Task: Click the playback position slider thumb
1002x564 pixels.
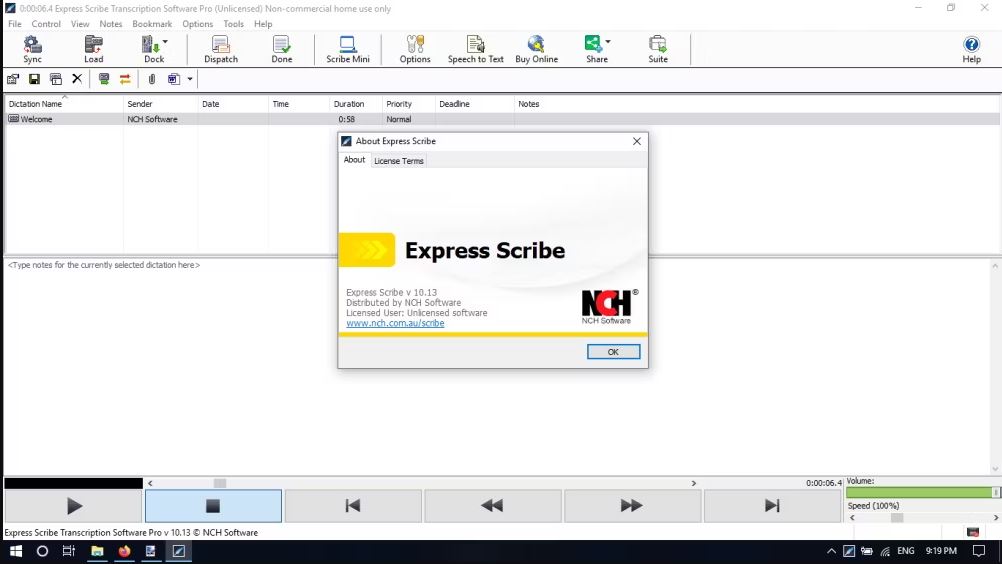Action: point(220,484)
